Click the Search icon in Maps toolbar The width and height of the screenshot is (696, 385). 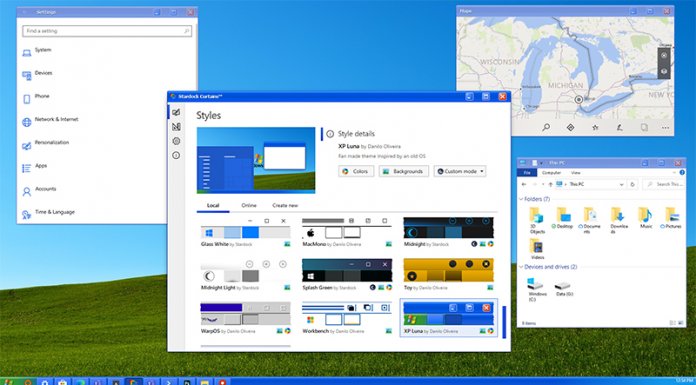tap(546, 127)
